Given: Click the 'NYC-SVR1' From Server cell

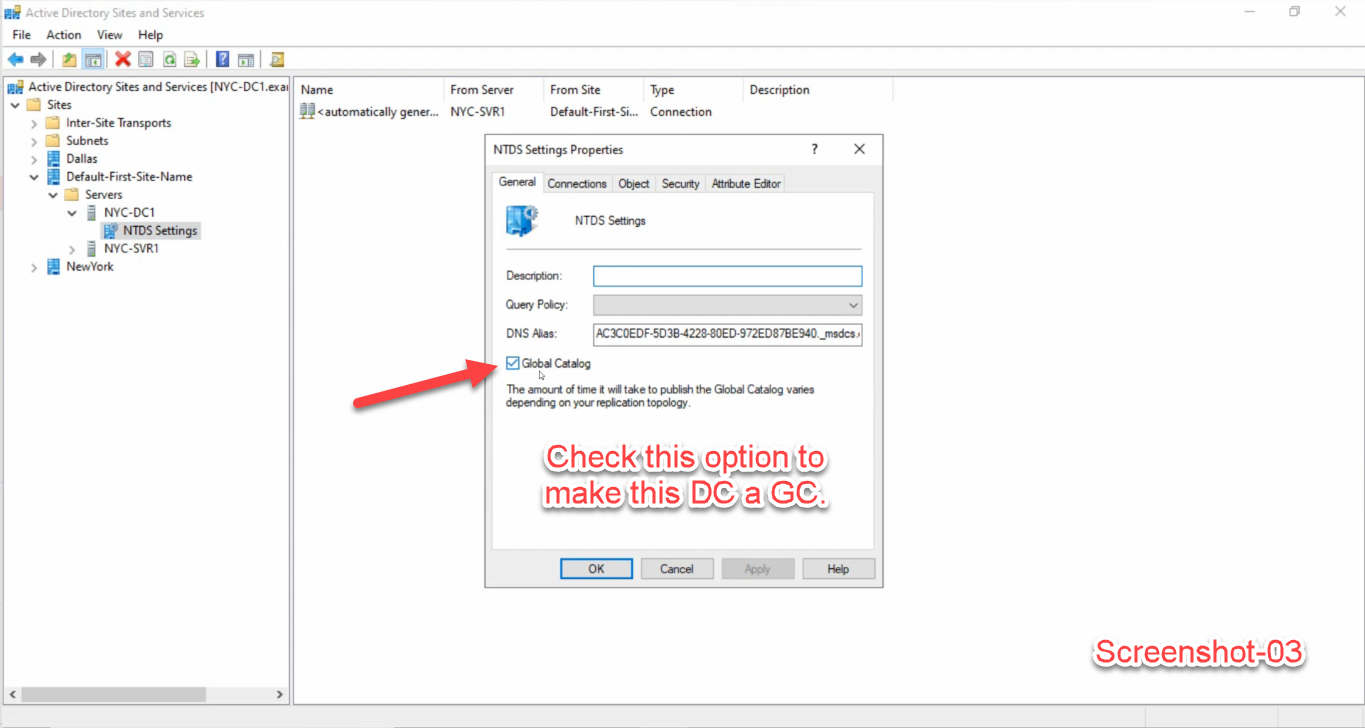Looking at the screenshot, I should point(478,112).
